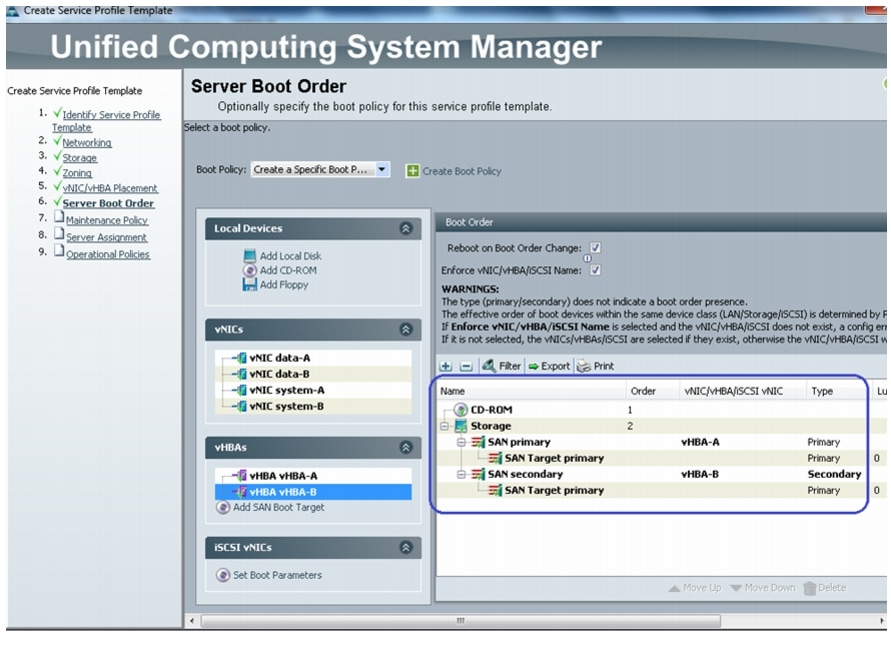Collapse the SAN secondary tree node
The width and height of the screenshot is (891, 662).
(461, 474)
